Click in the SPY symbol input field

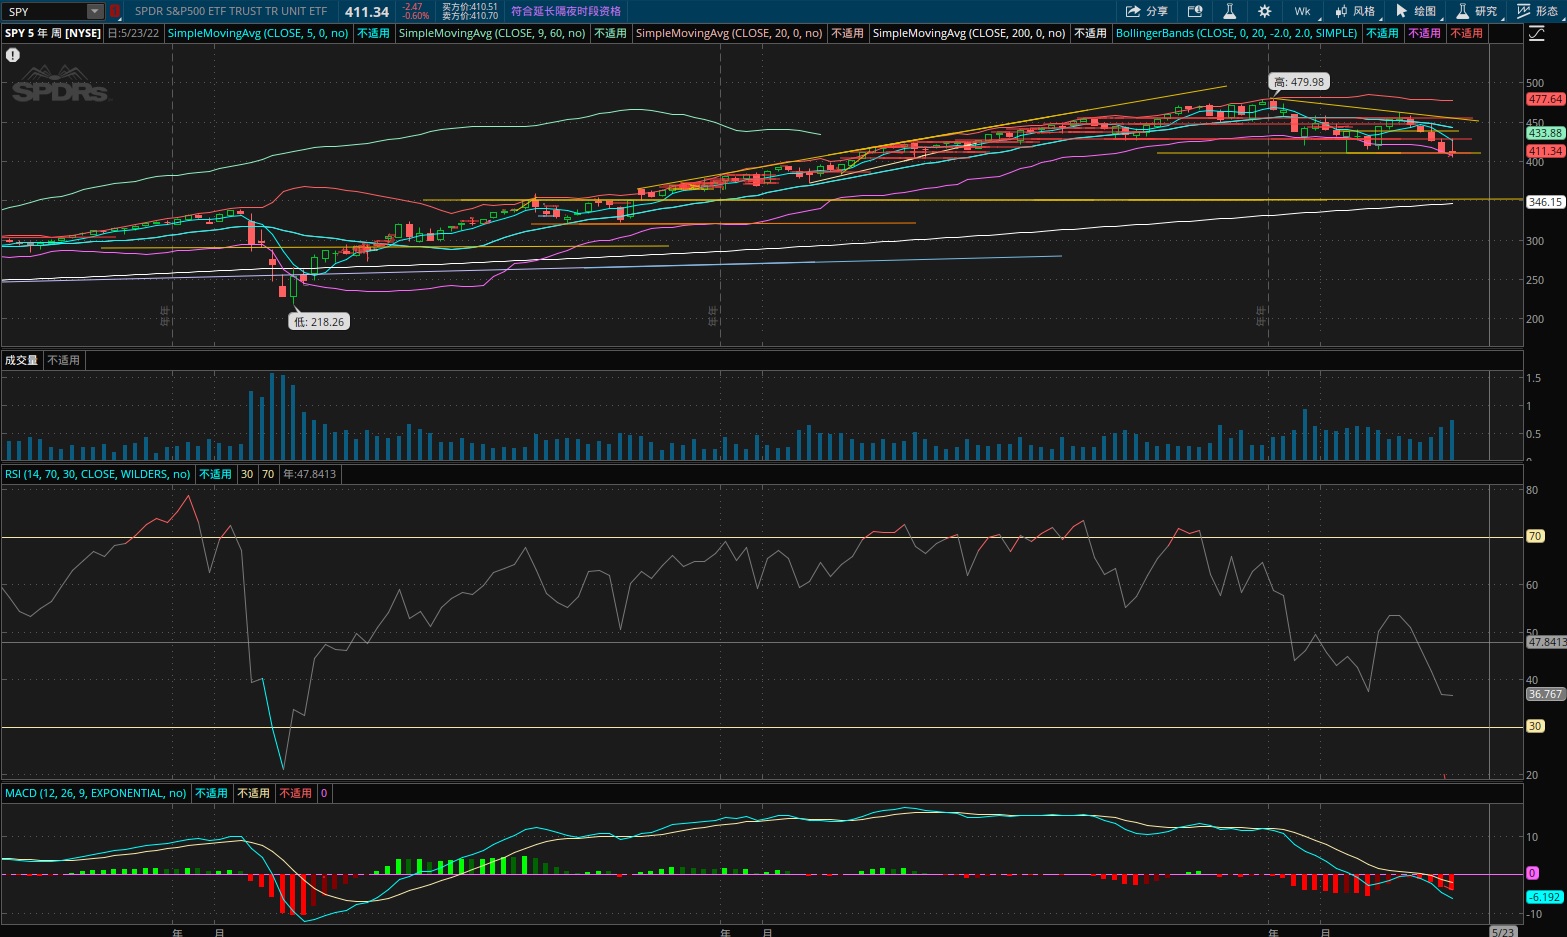45,11
